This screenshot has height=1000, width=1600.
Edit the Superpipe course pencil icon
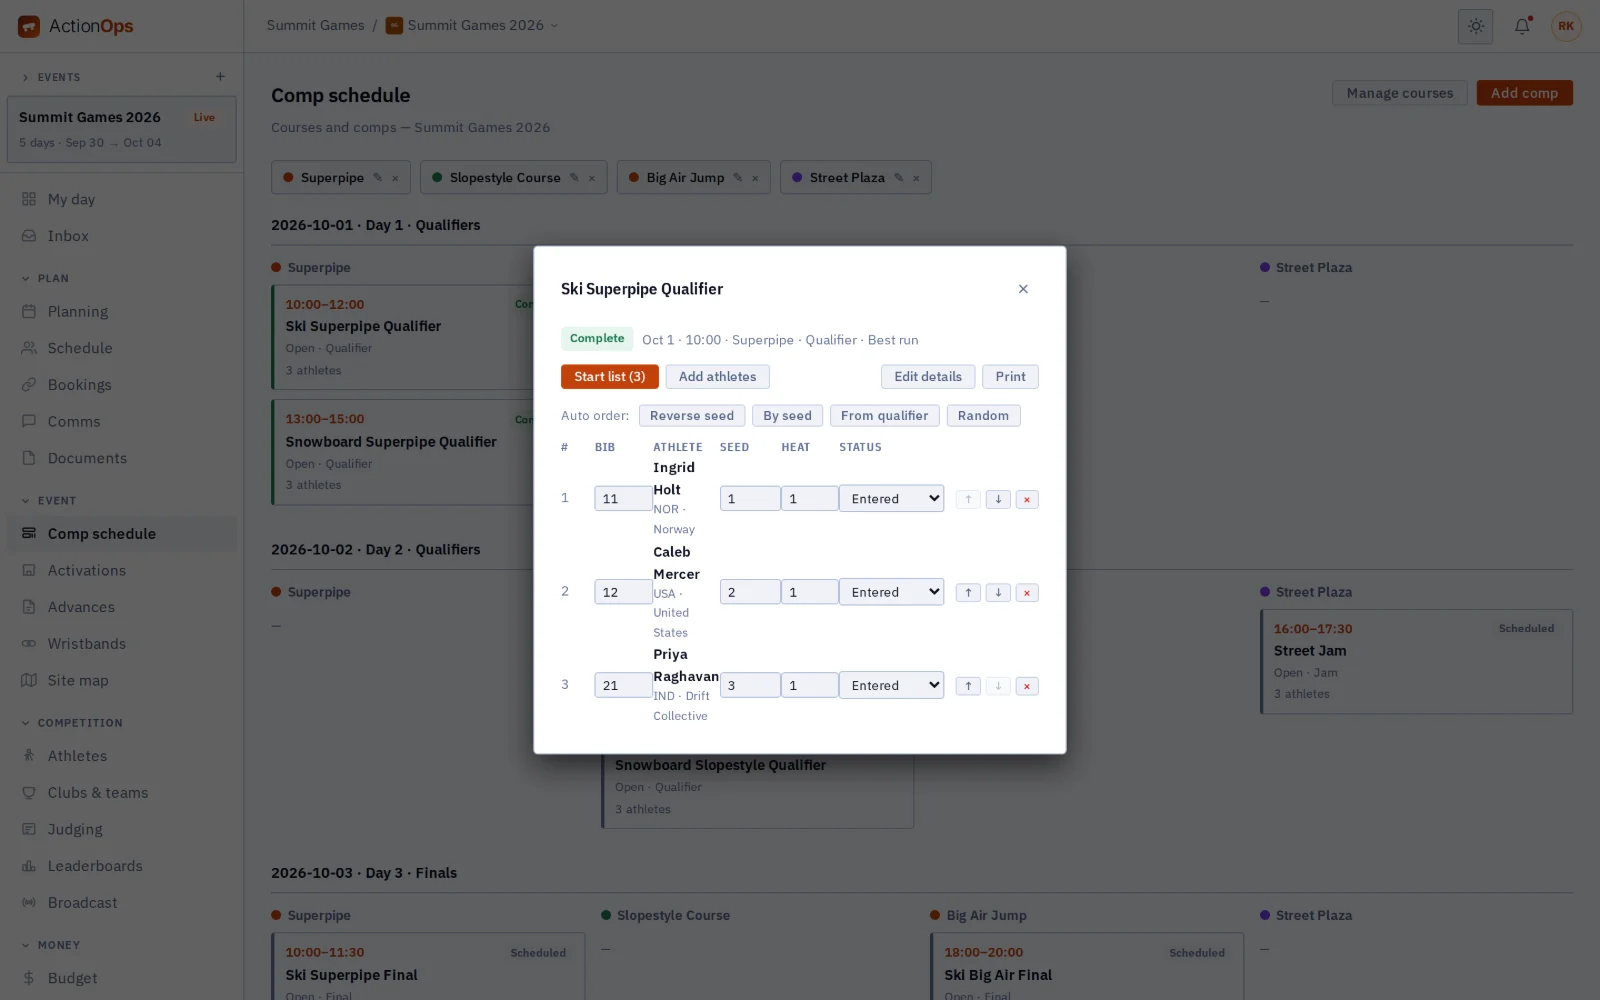coord(378,178)
